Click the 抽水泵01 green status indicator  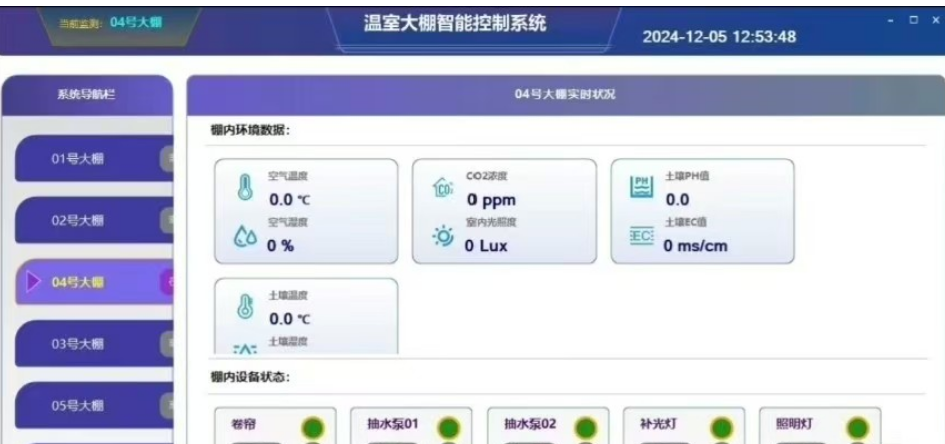point(448,428)
